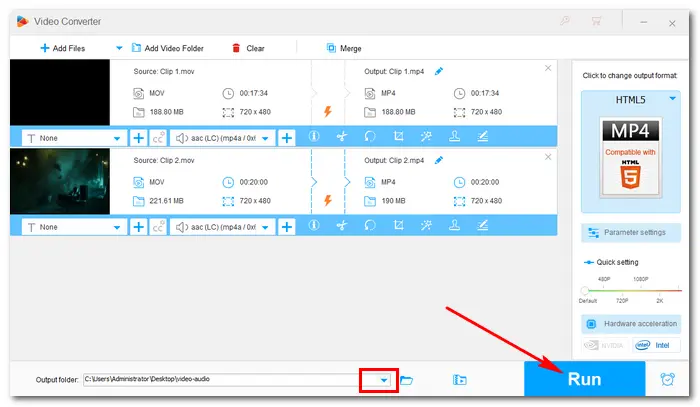Click the Quick setting quality slider handle
The height and width of the screenshot is (407, 700).
click(585, 291)
